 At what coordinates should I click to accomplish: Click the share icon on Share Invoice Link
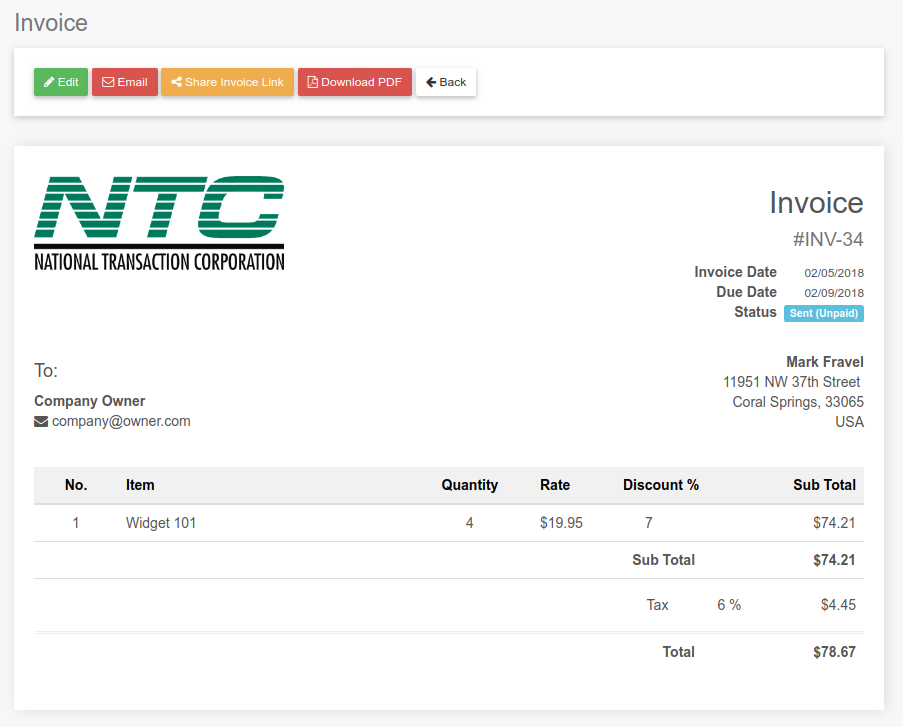[176, 82]
